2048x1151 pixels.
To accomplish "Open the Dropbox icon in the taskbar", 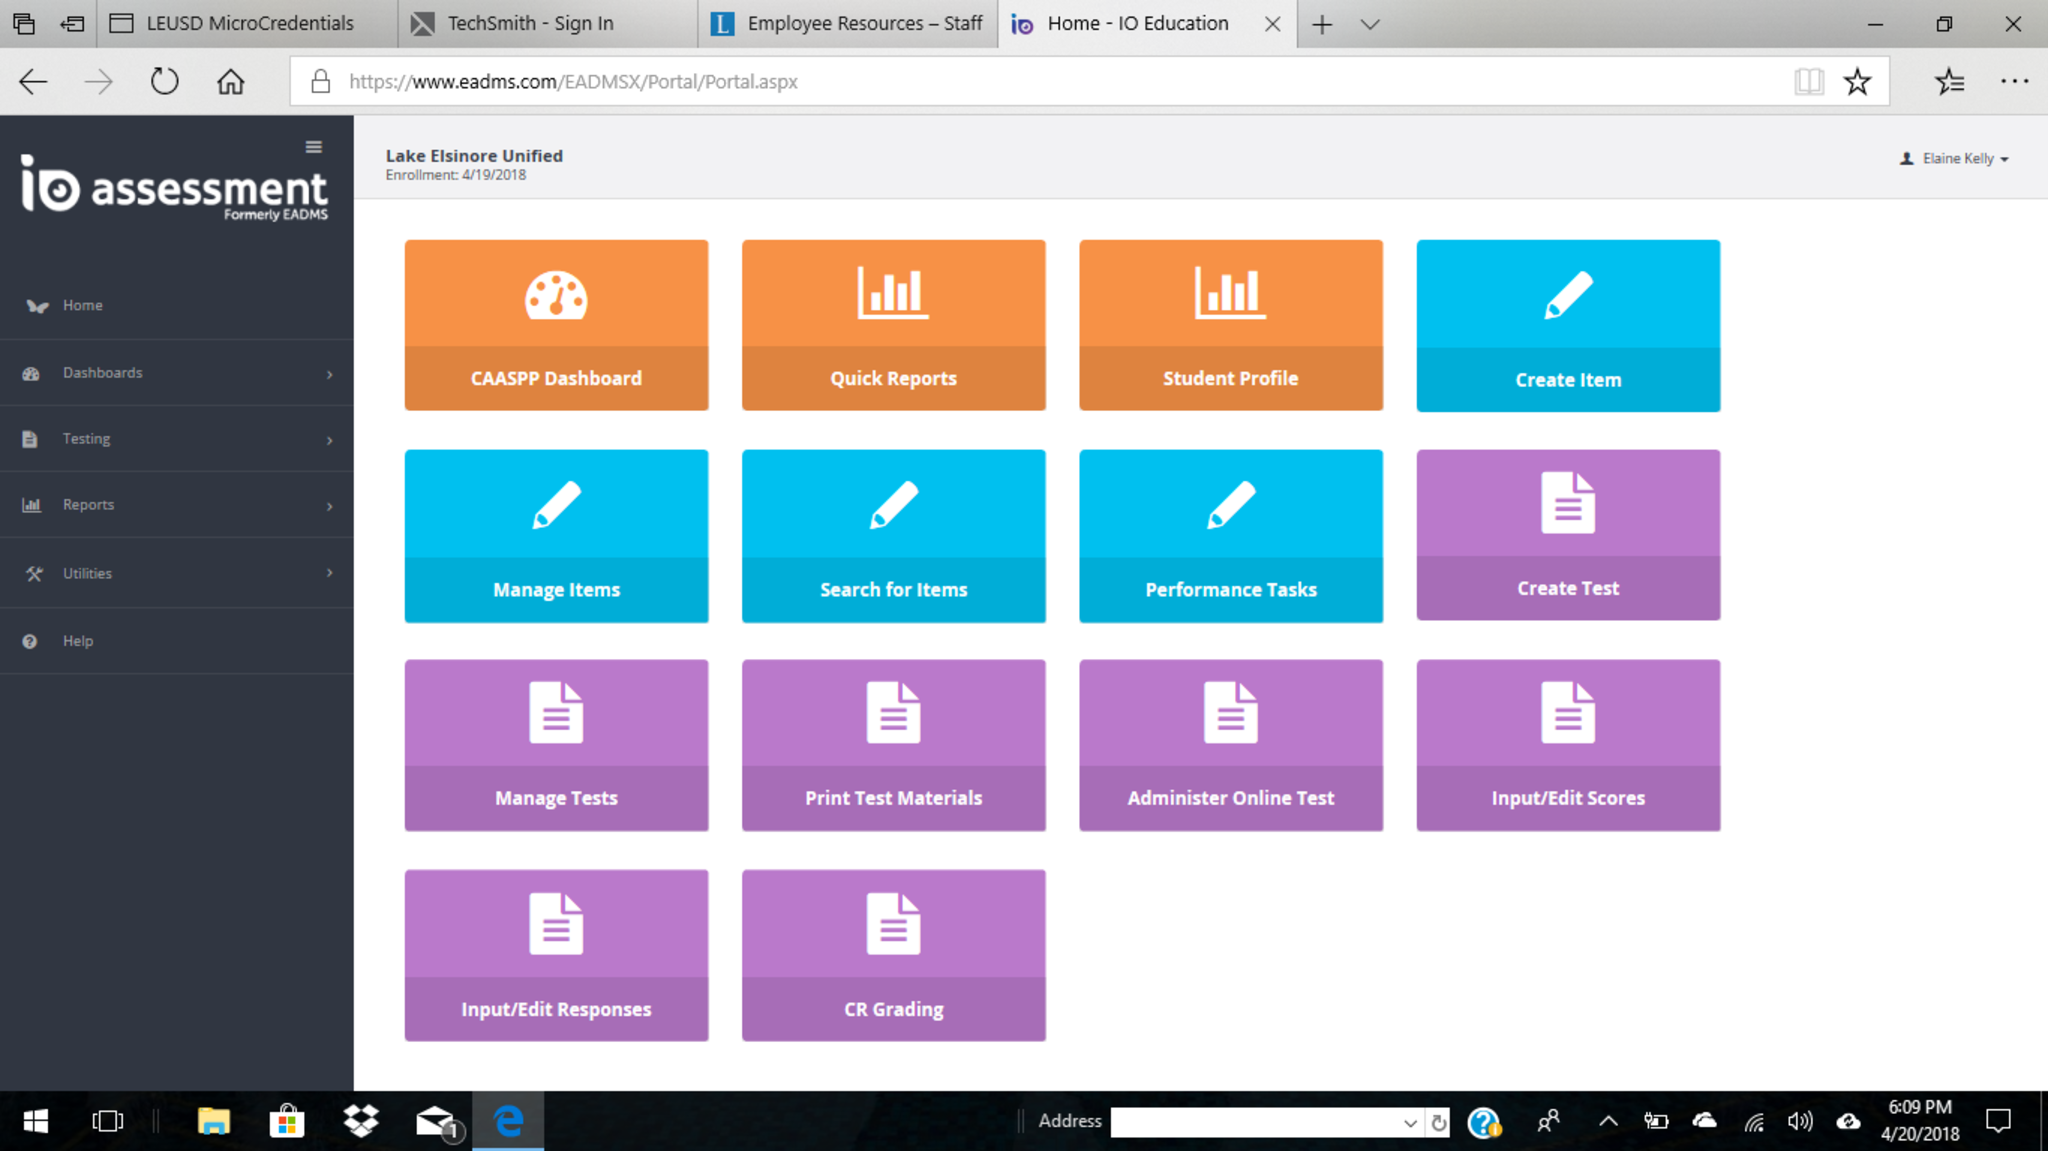I will click(361, 1121).
